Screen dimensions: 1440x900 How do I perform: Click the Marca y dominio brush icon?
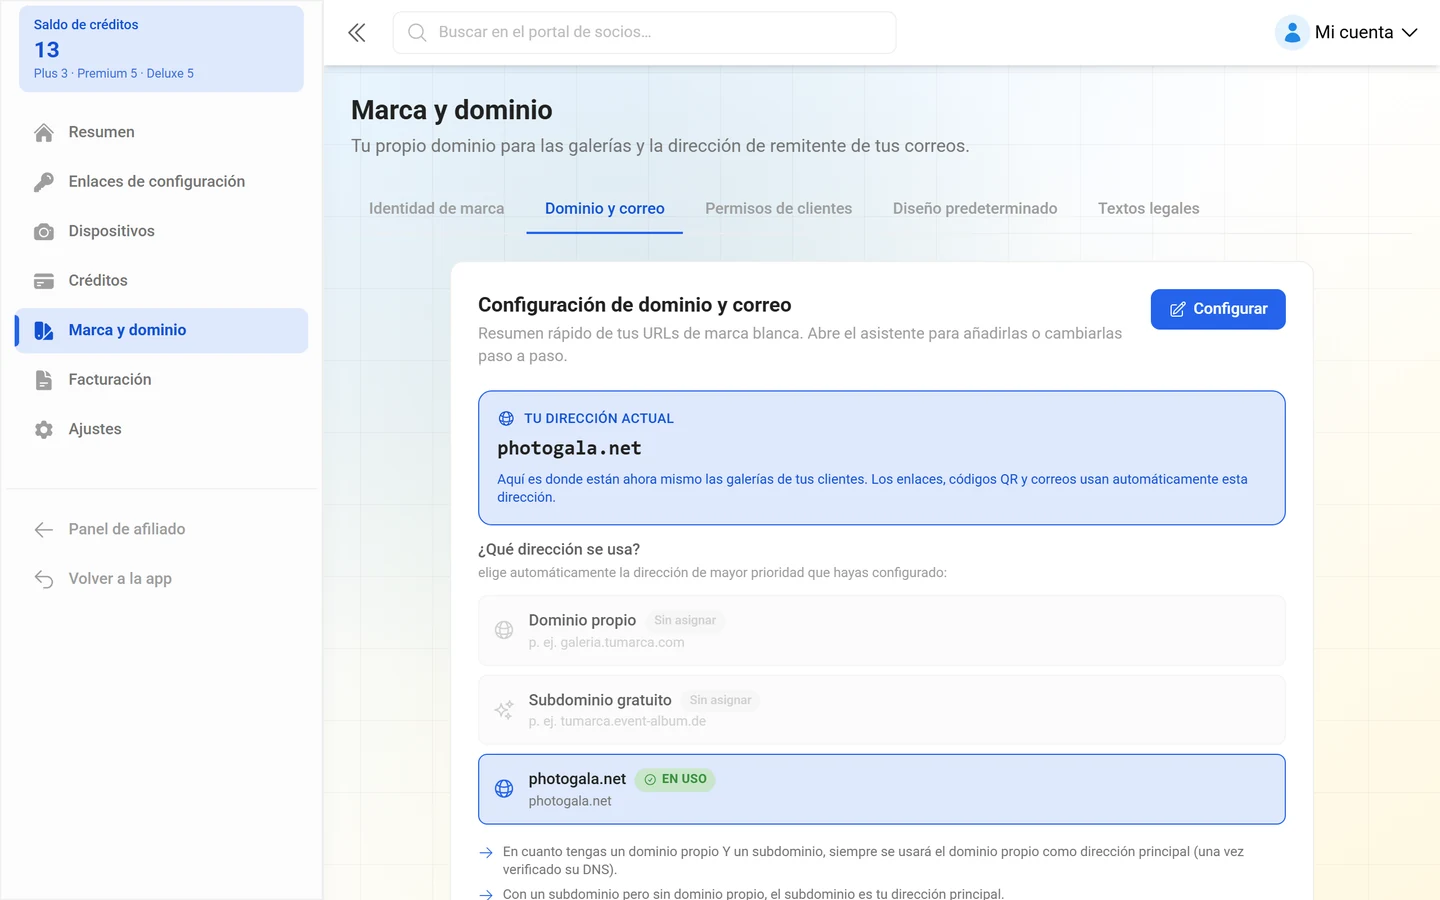point(44,330)
